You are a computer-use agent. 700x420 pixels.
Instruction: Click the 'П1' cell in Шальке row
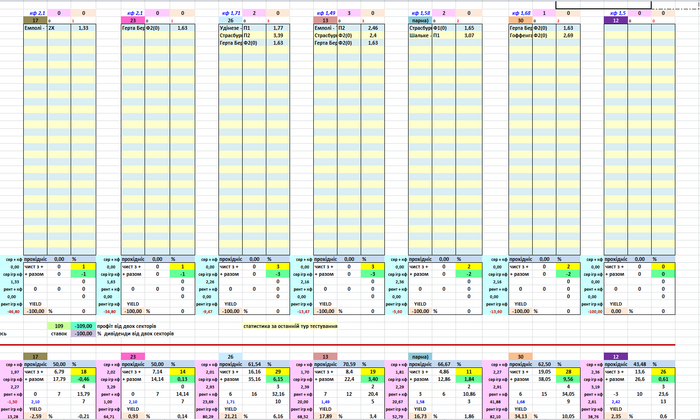click(444, 35)
